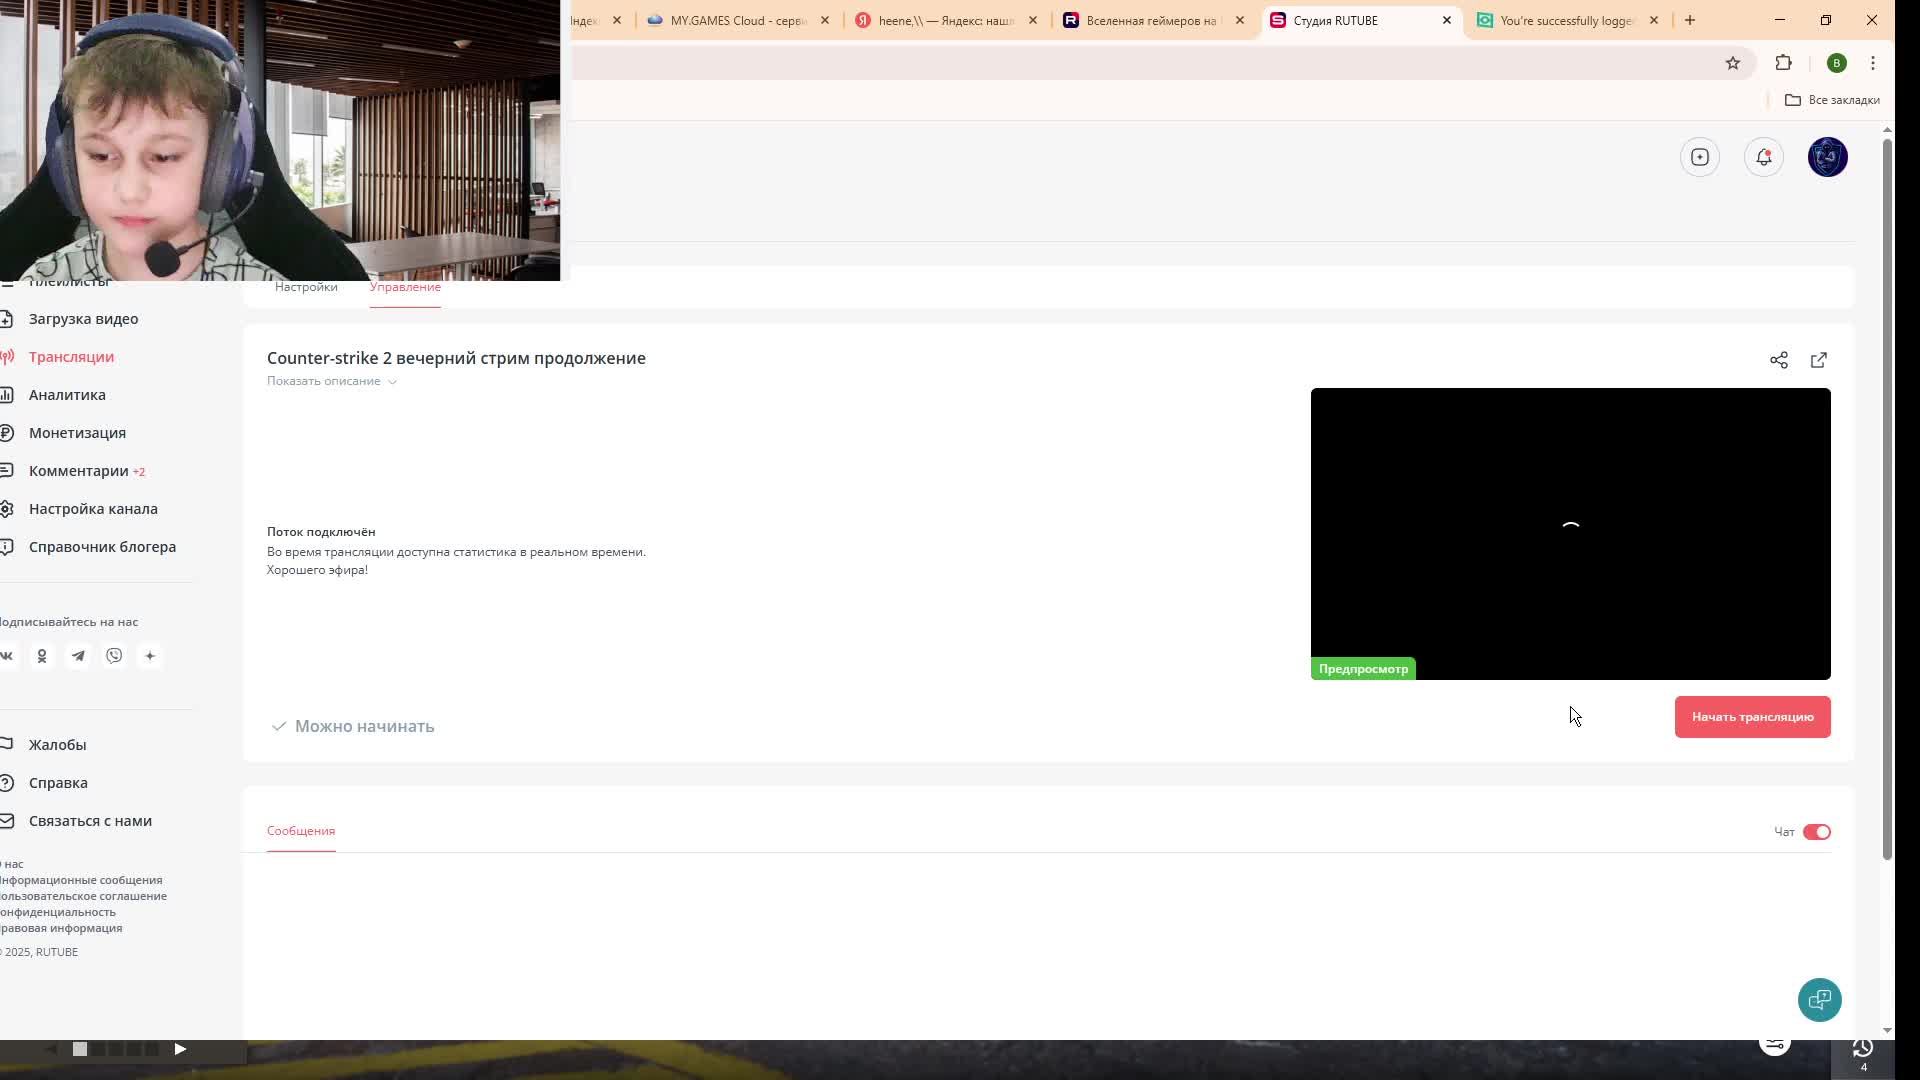
Task: Open stream in new window icon
Action: (x=1818, y=360)
